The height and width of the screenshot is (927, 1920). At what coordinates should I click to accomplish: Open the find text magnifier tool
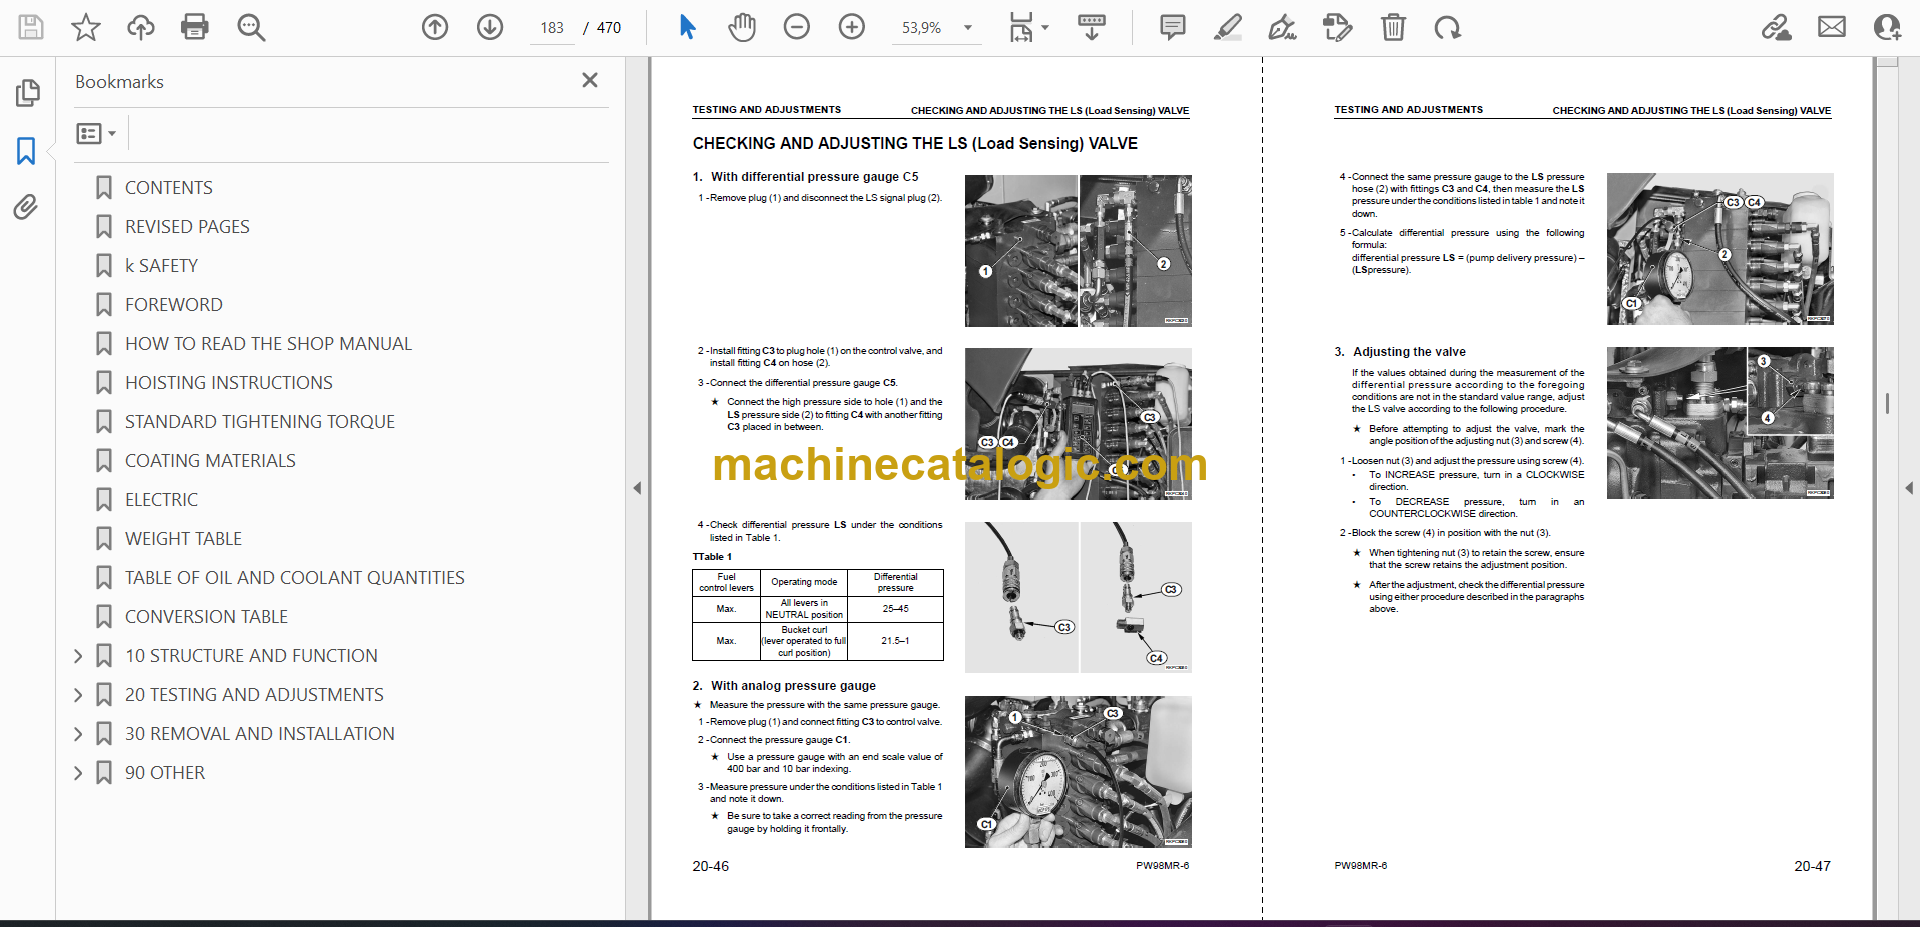251,27
